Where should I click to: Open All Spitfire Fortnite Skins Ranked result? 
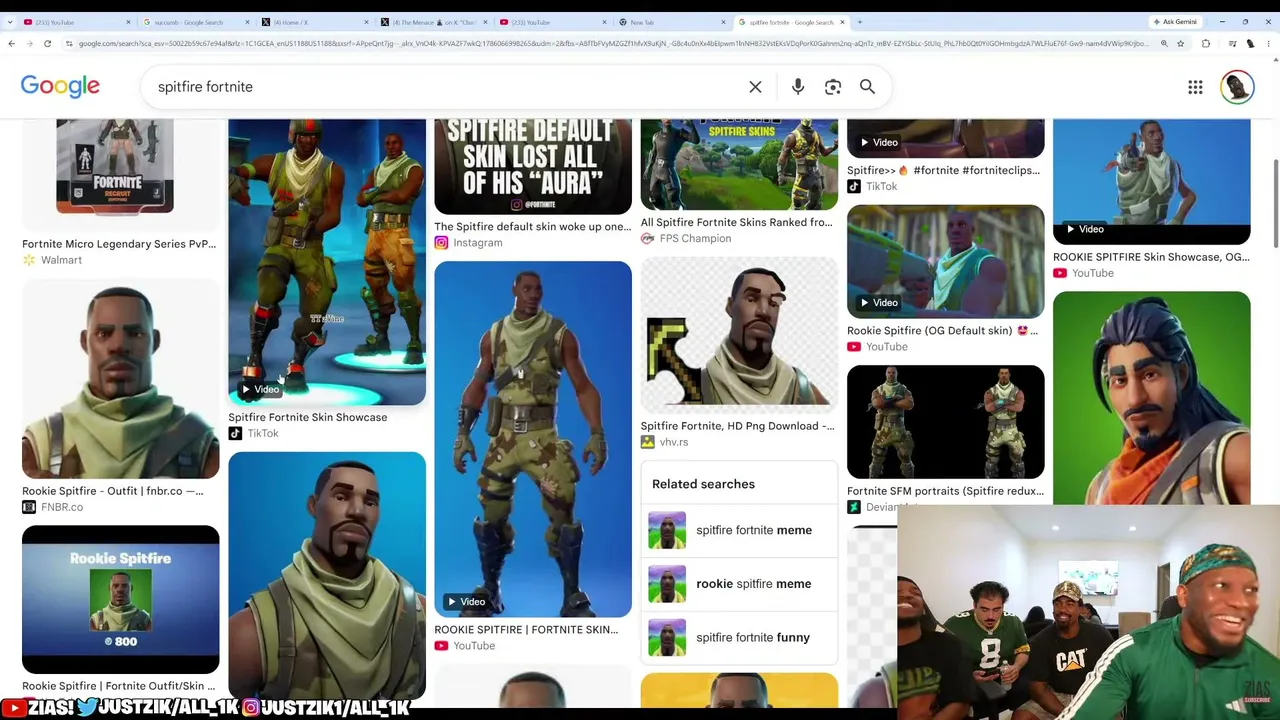736,222
